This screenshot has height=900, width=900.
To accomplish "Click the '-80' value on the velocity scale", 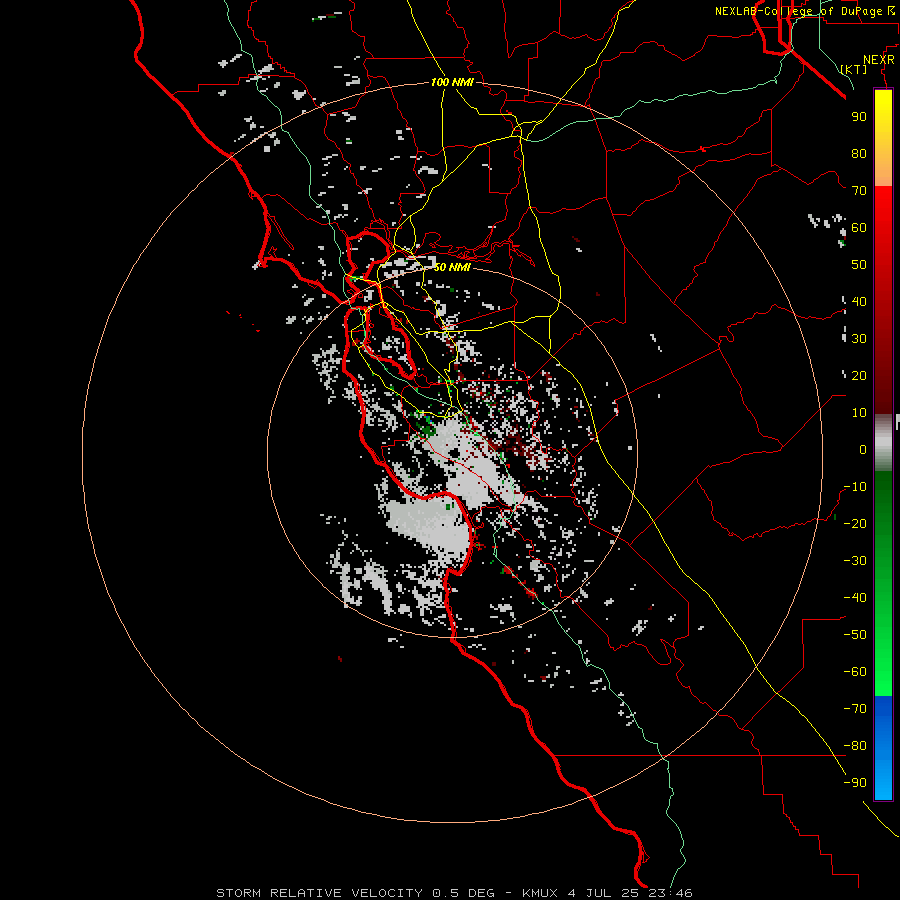I will coord(855,746).
